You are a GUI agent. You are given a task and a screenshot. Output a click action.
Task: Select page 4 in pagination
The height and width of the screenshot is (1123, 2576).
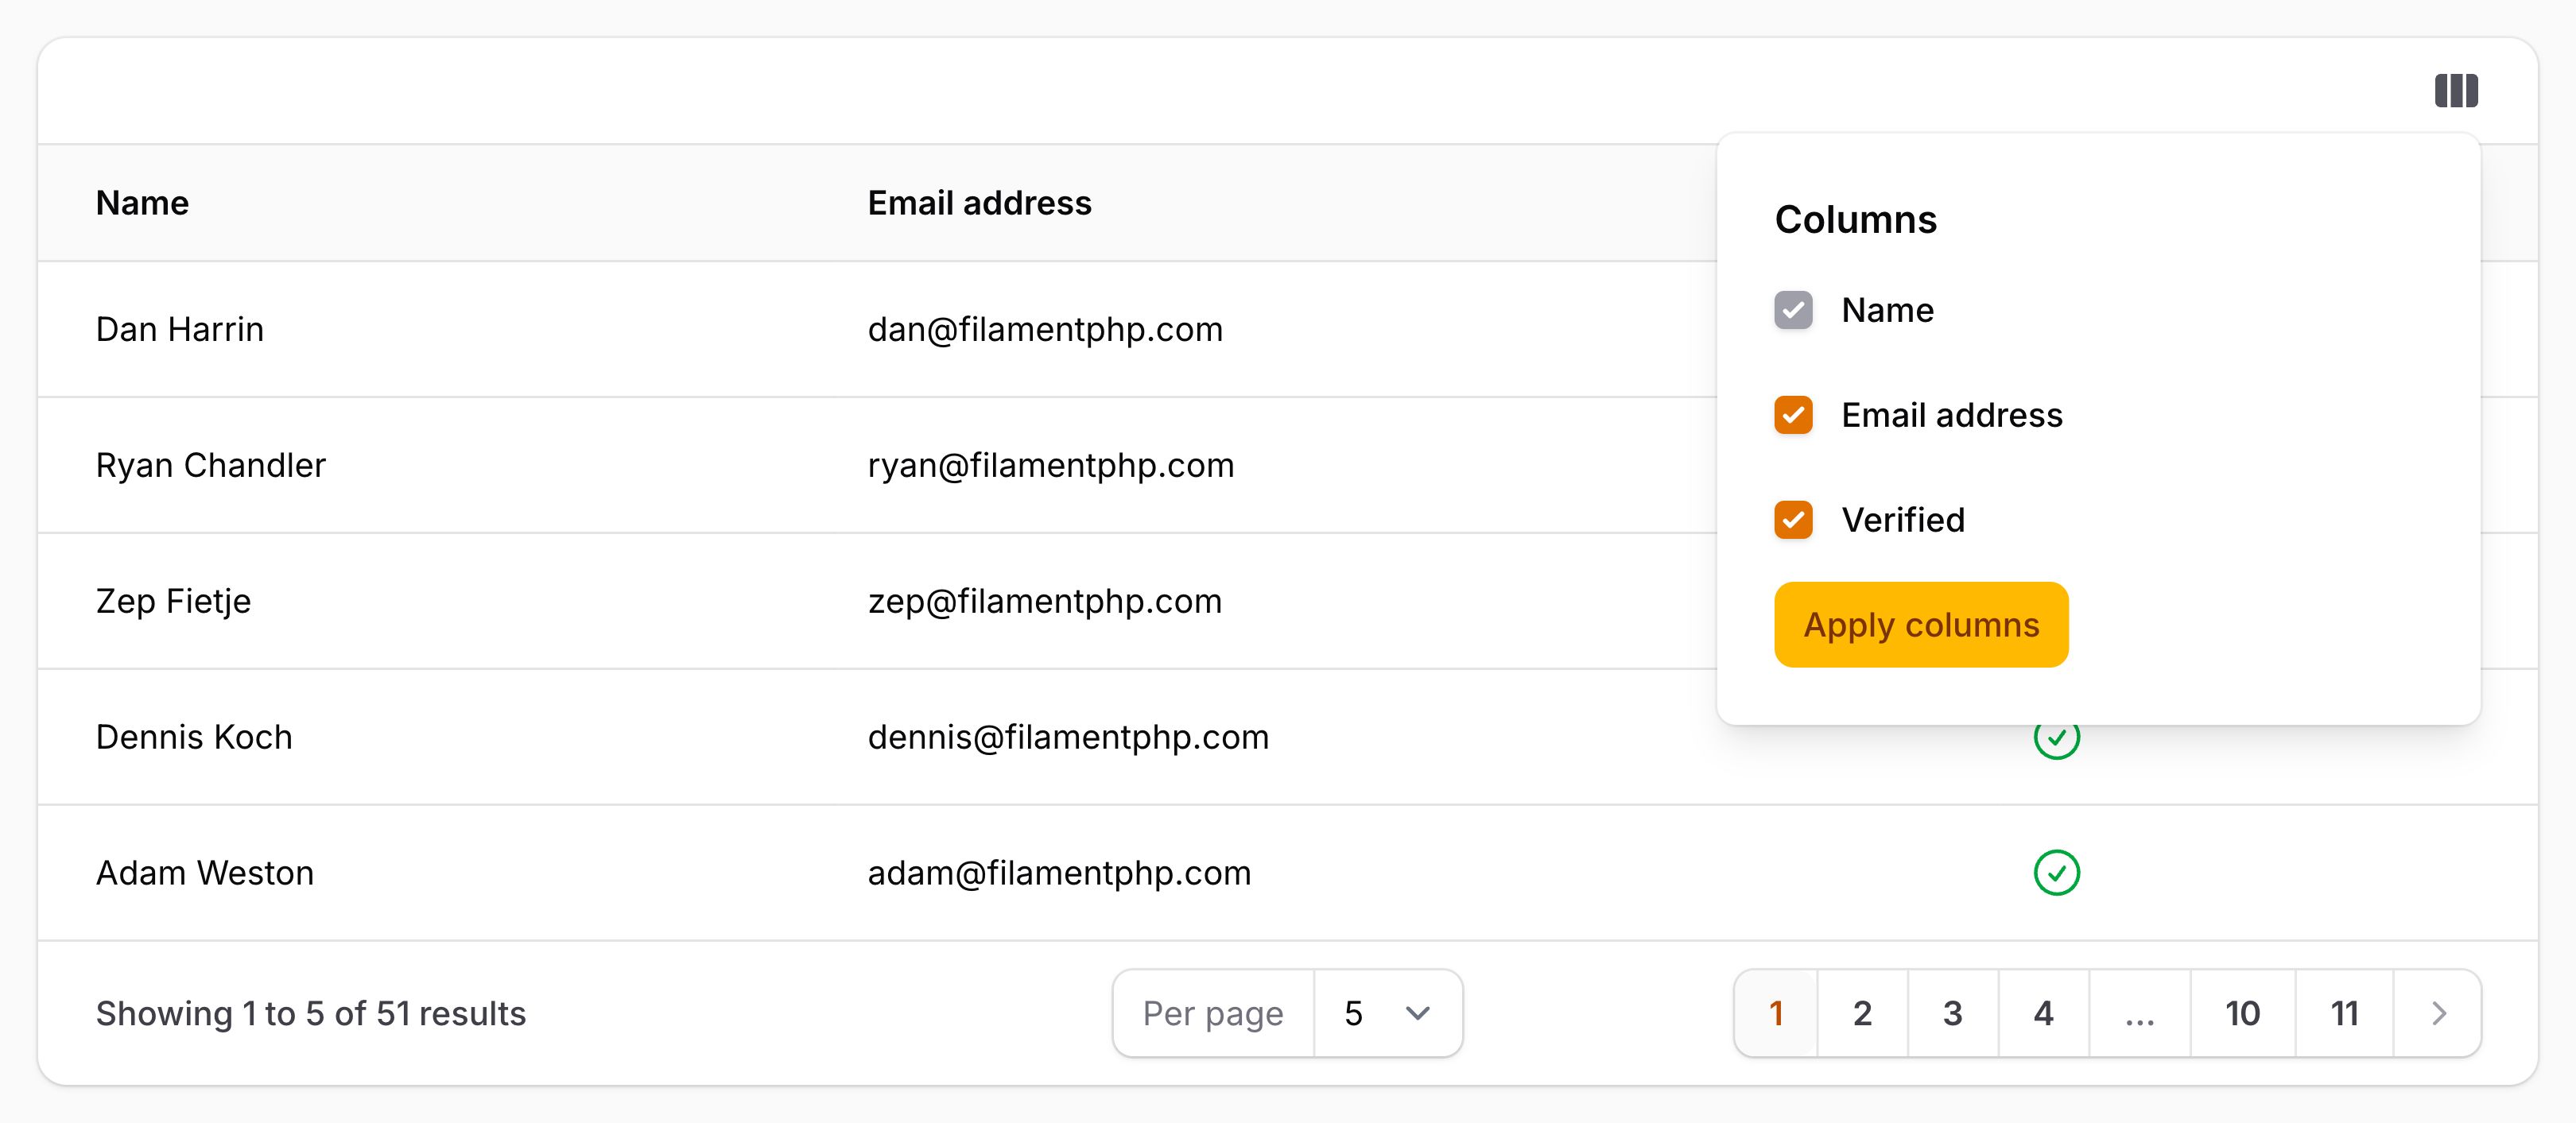pos(2042,1013)
